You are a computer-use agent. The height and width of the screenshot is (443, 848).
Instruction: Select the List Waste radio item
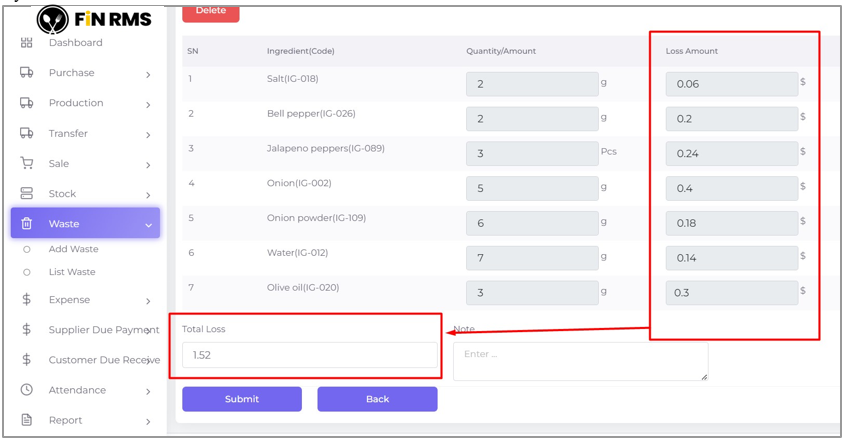27,272
